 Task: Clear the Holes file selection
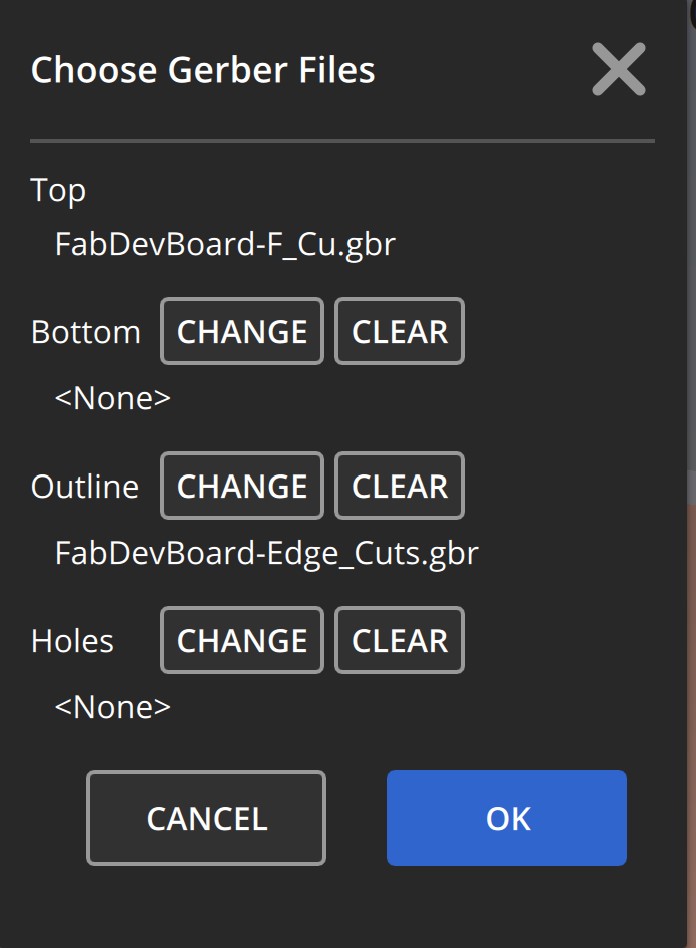(x=399, y=641)
